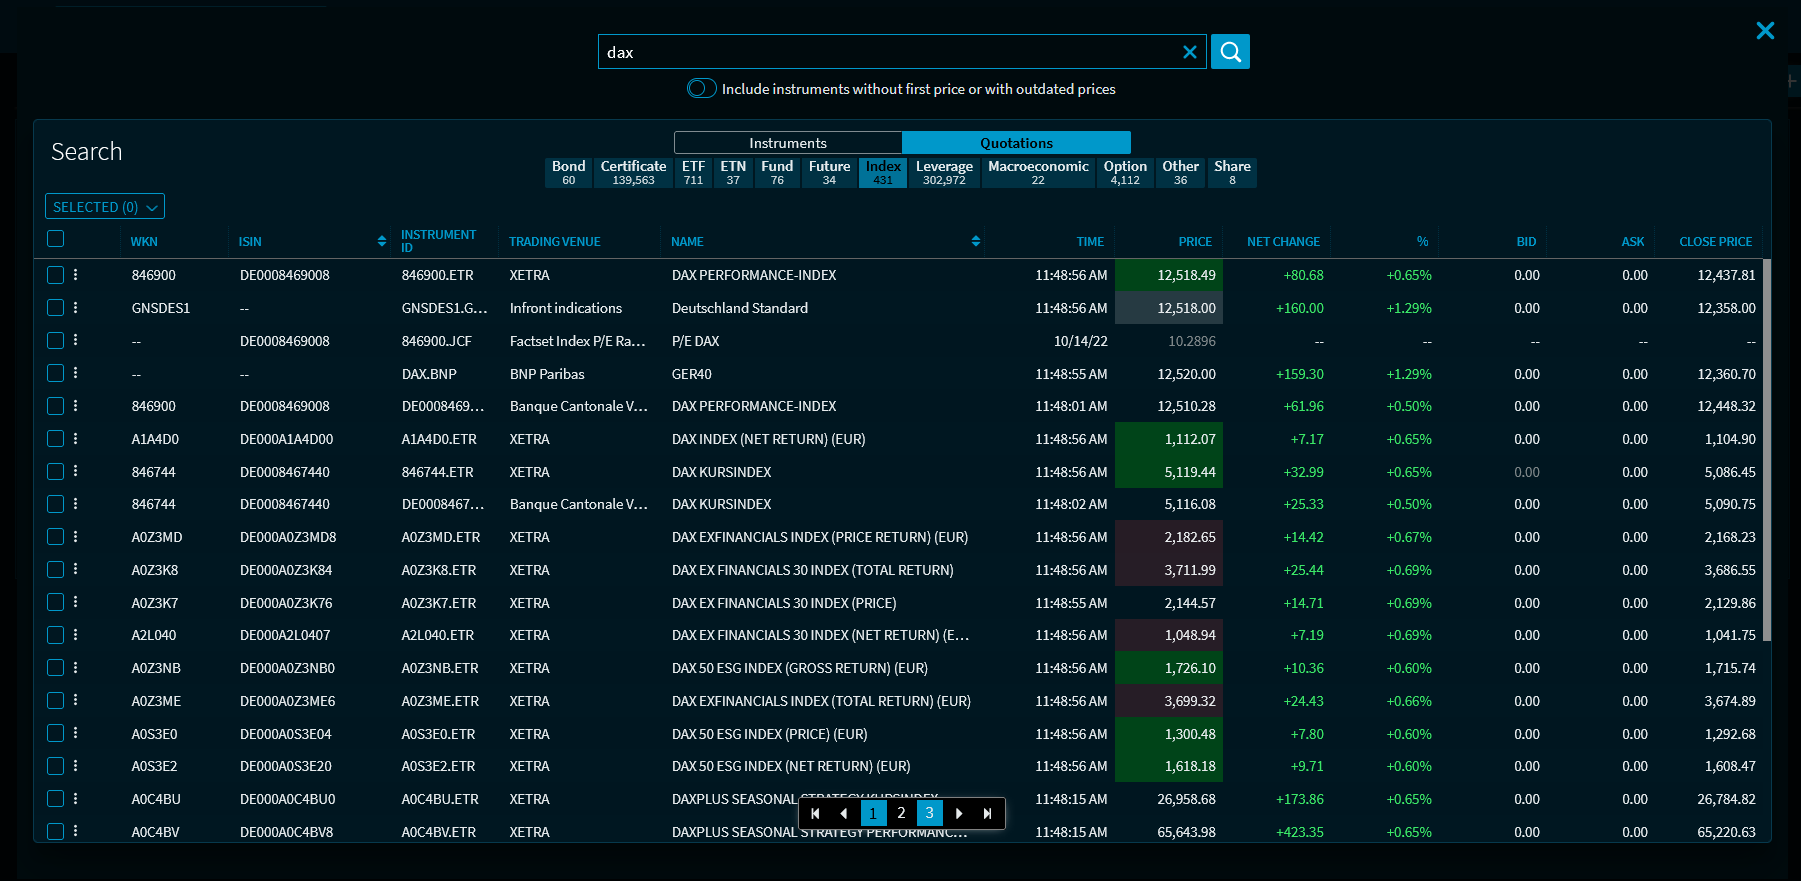Expand the SELECTED (0) dropdown
The width and height of the screenshot is (1801, 881).
(x=105, y=207)
